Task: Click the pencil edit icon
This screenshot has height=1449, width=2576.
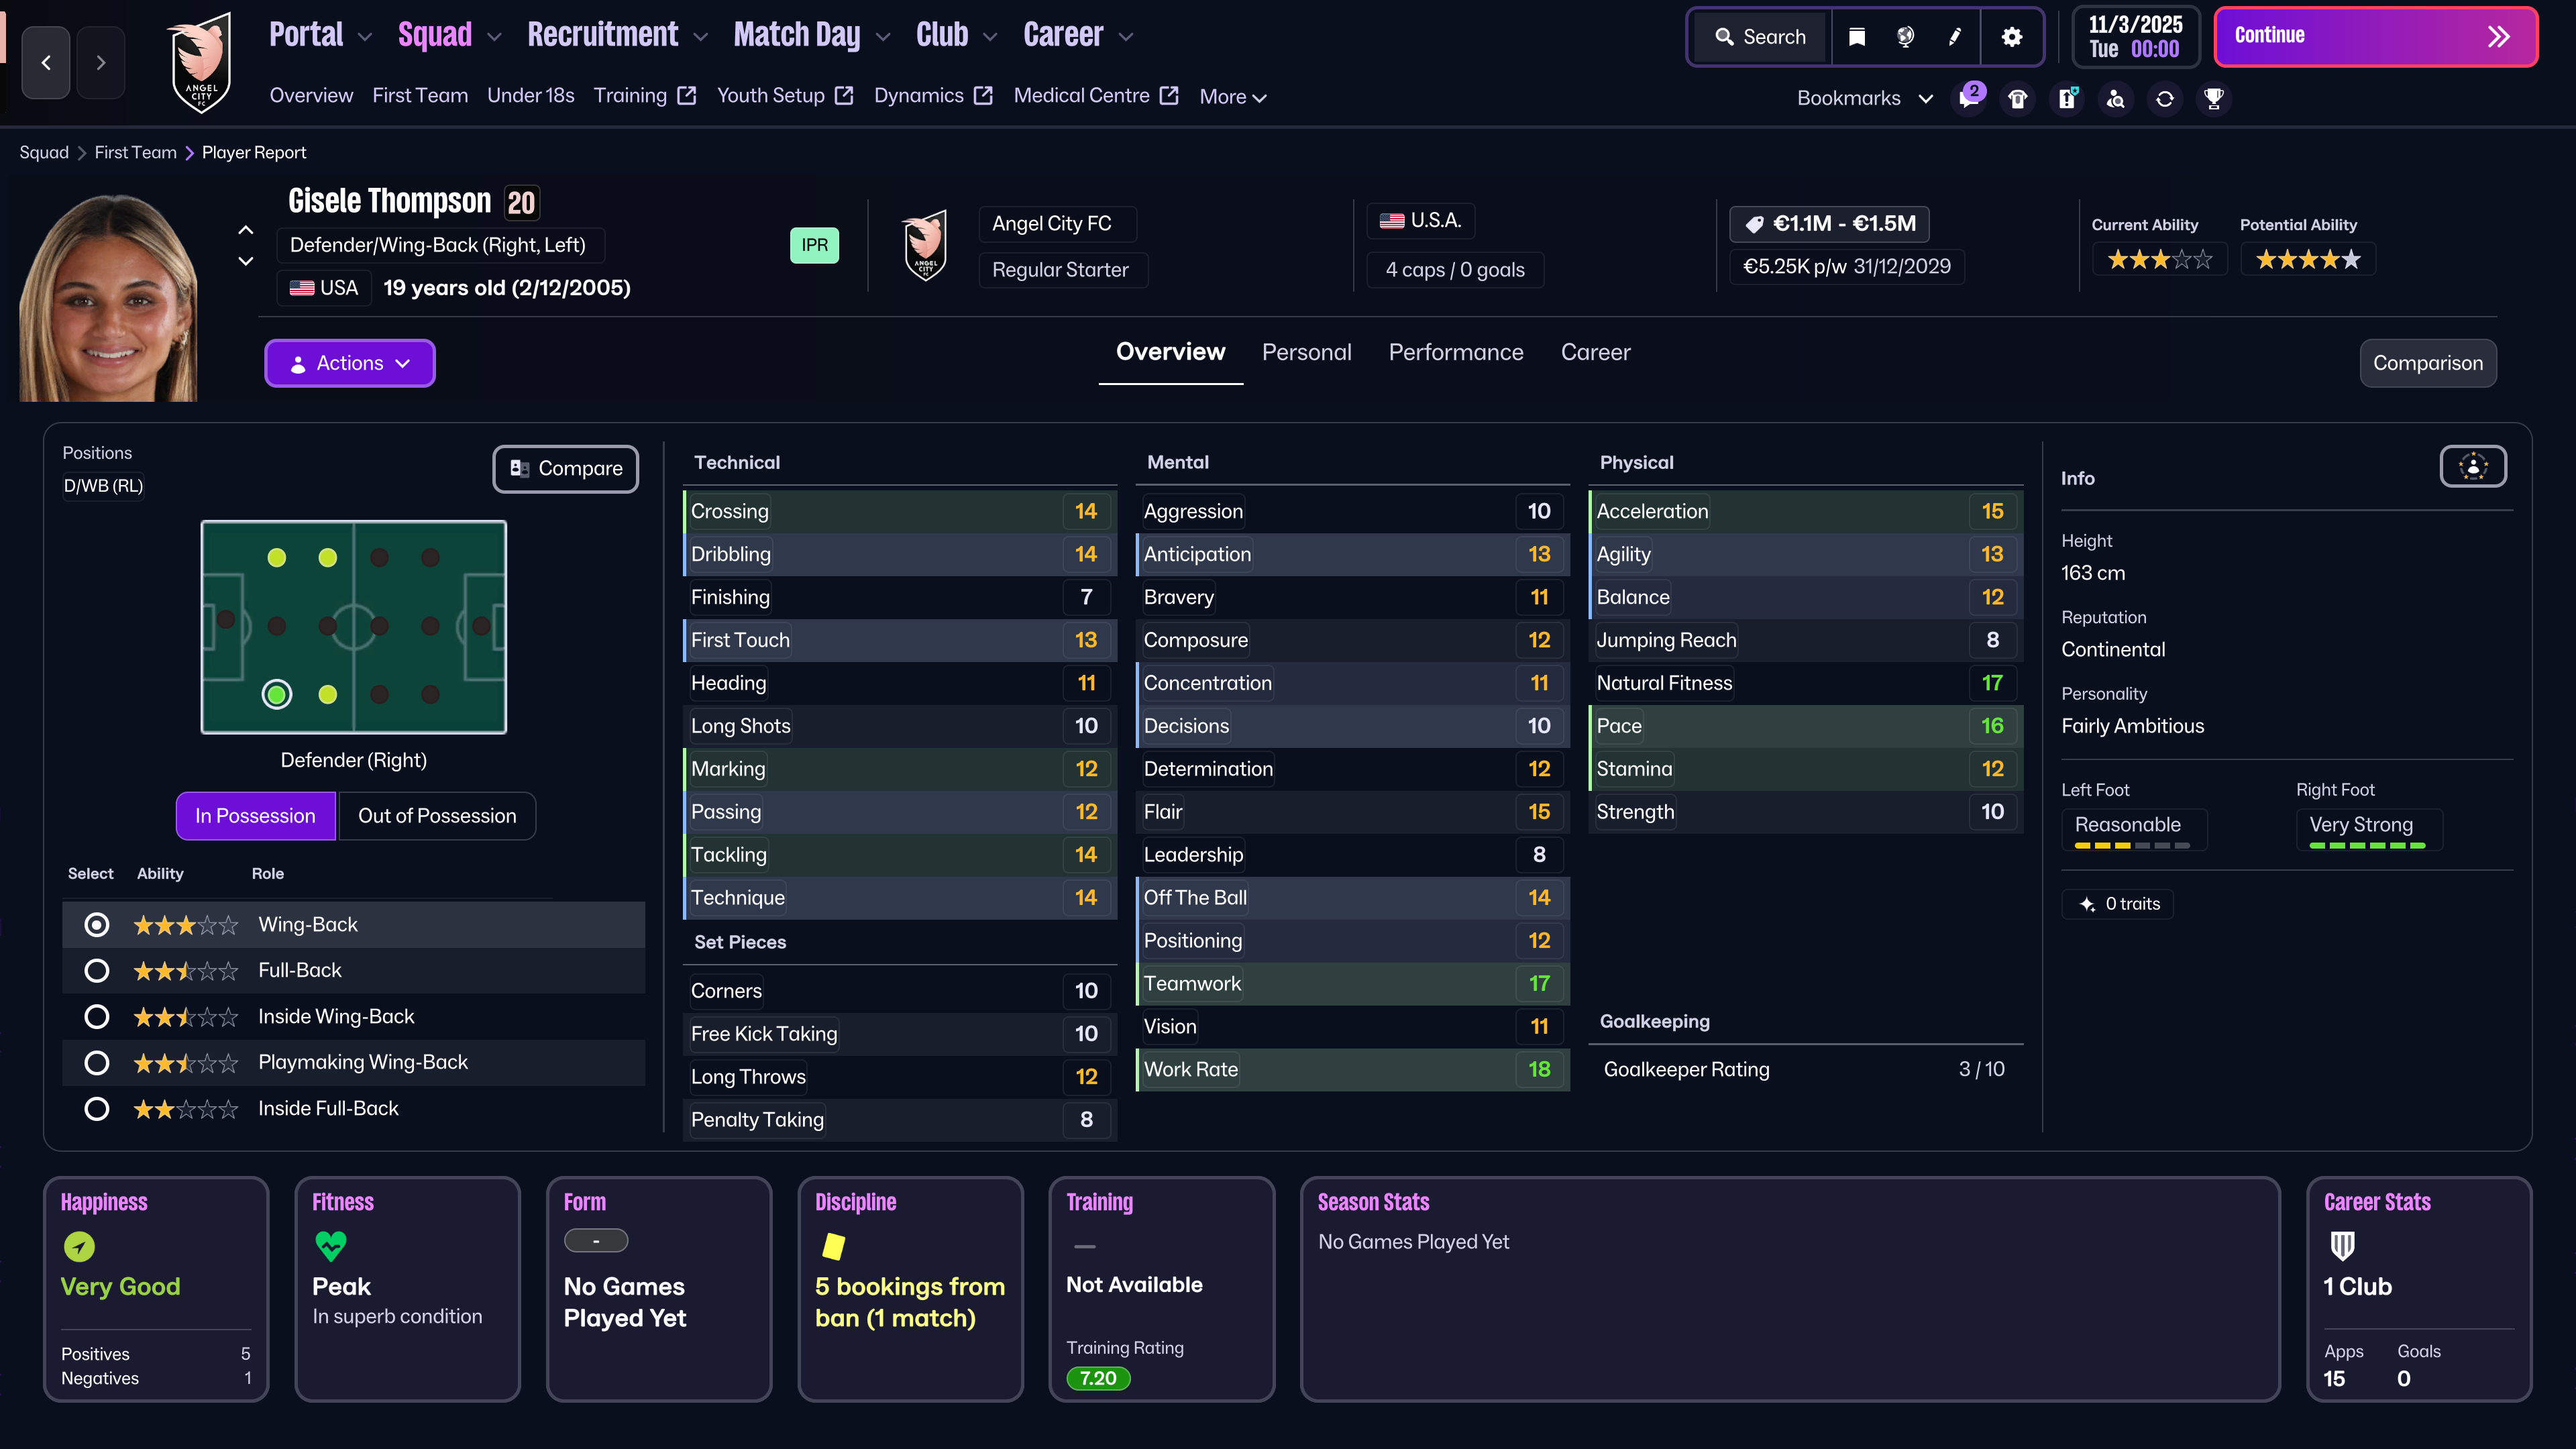Action: coord(1955,37)
